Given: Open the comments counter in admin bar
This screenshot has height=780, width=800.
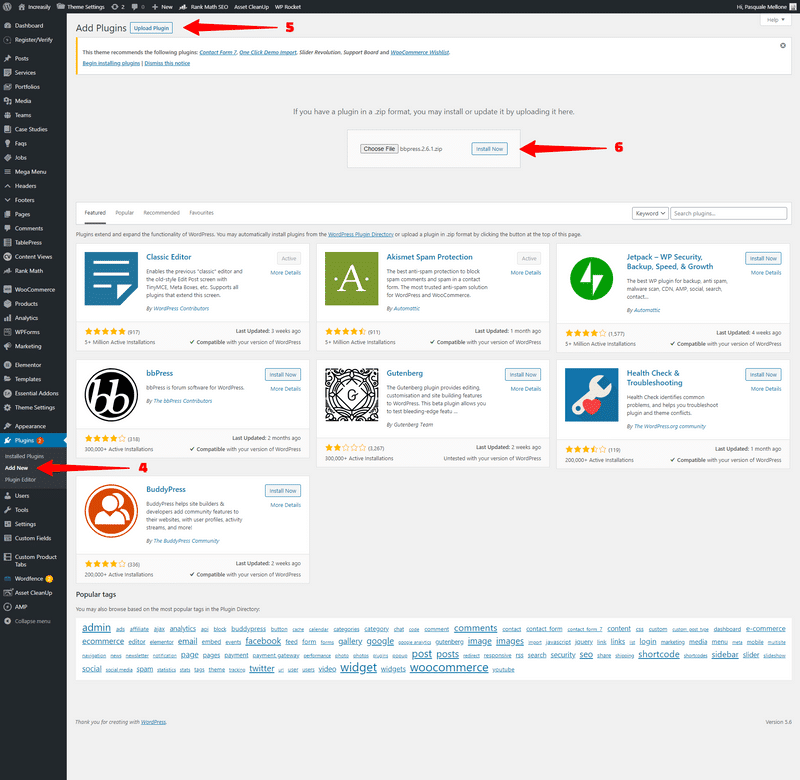Looking at the screenshot, I should 138,7.
